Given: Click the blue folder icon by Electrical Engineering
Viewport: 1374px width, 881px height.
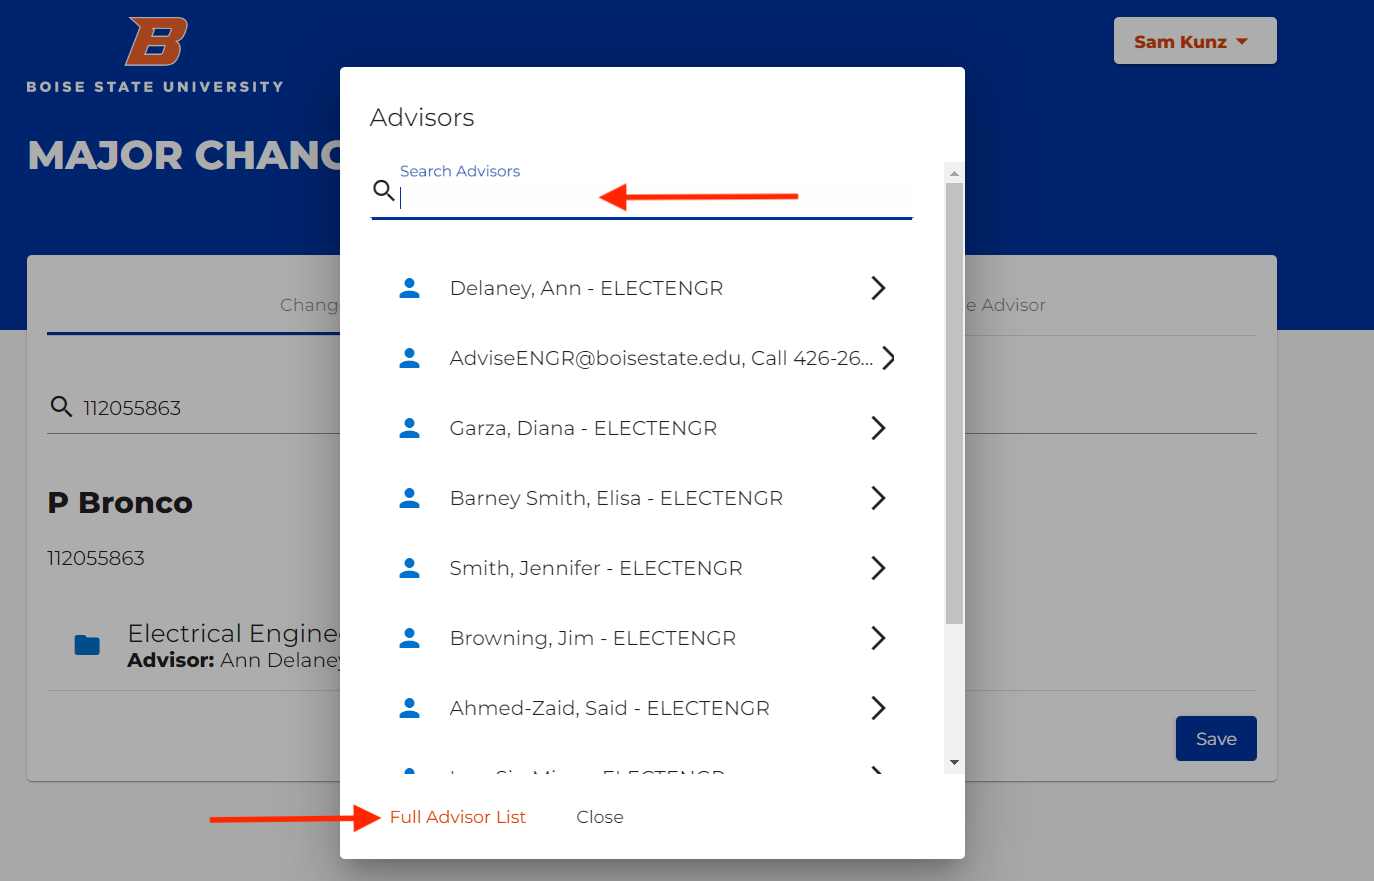Looking at the screenshot, I should (x=88, y=645).
